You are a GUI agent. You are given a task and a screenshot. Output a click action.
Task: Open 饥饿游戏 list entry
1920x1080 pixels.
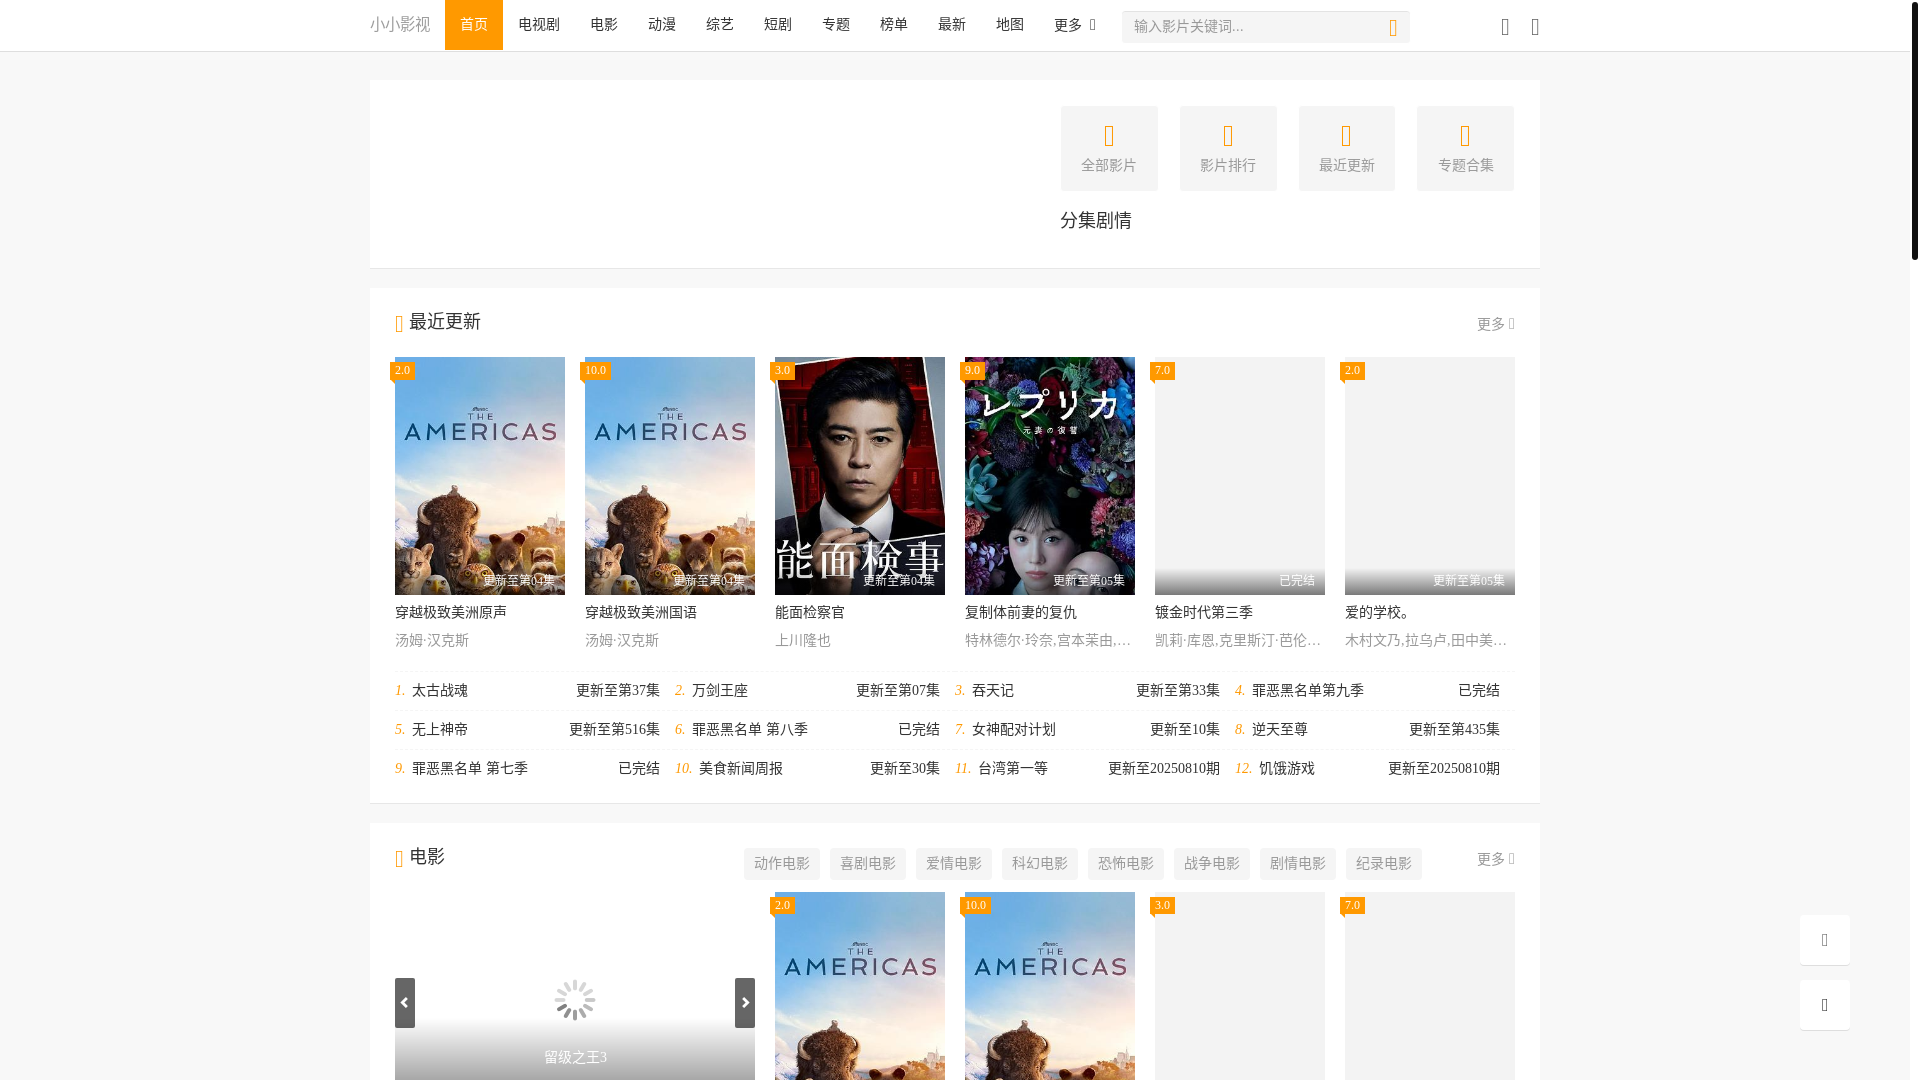click(x=1367, y=769)
